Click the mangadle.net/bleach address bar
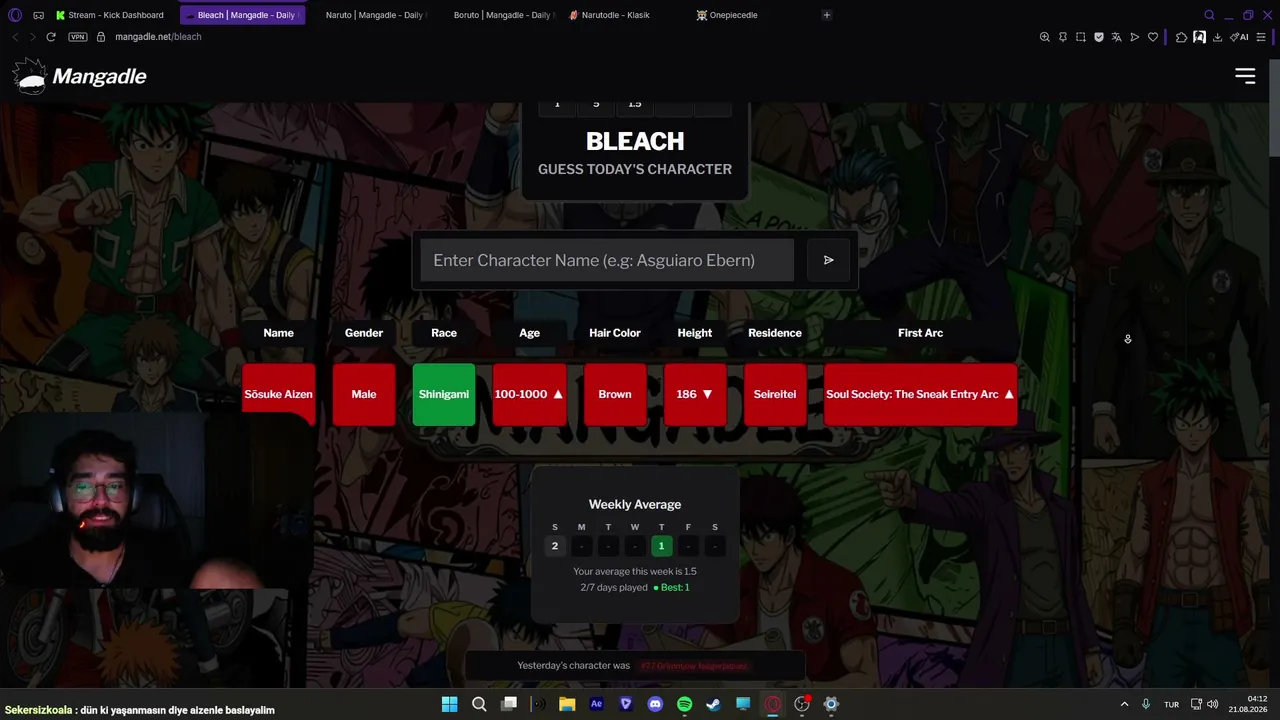 pyautogui.click(x=158, y=37)
